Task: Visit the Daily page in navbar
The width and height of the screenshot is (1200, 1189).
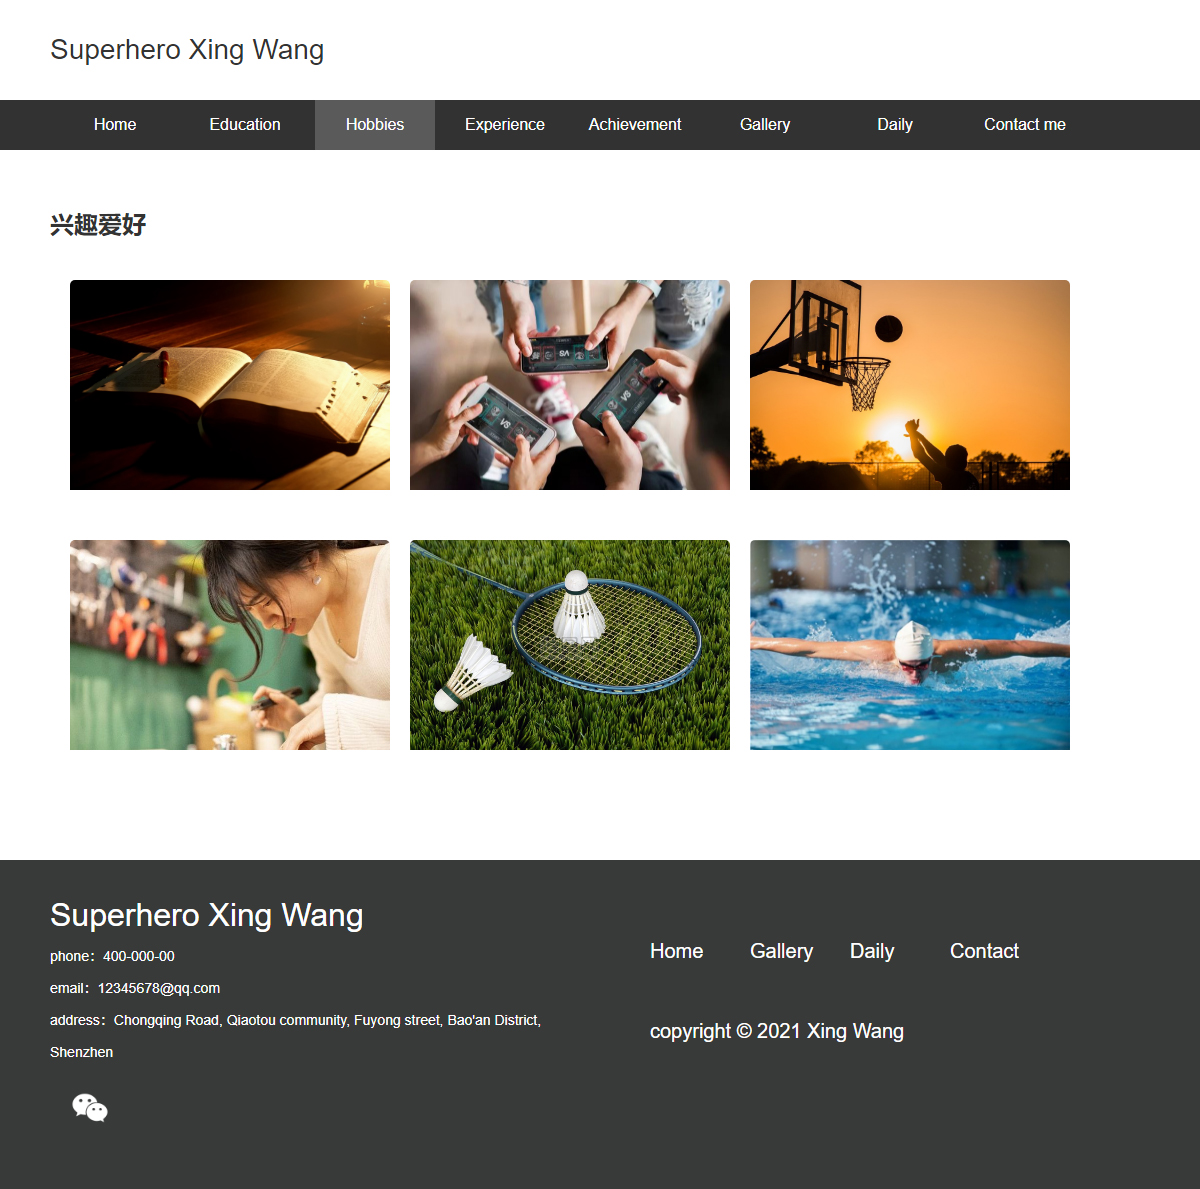Action: pos(895,125)
